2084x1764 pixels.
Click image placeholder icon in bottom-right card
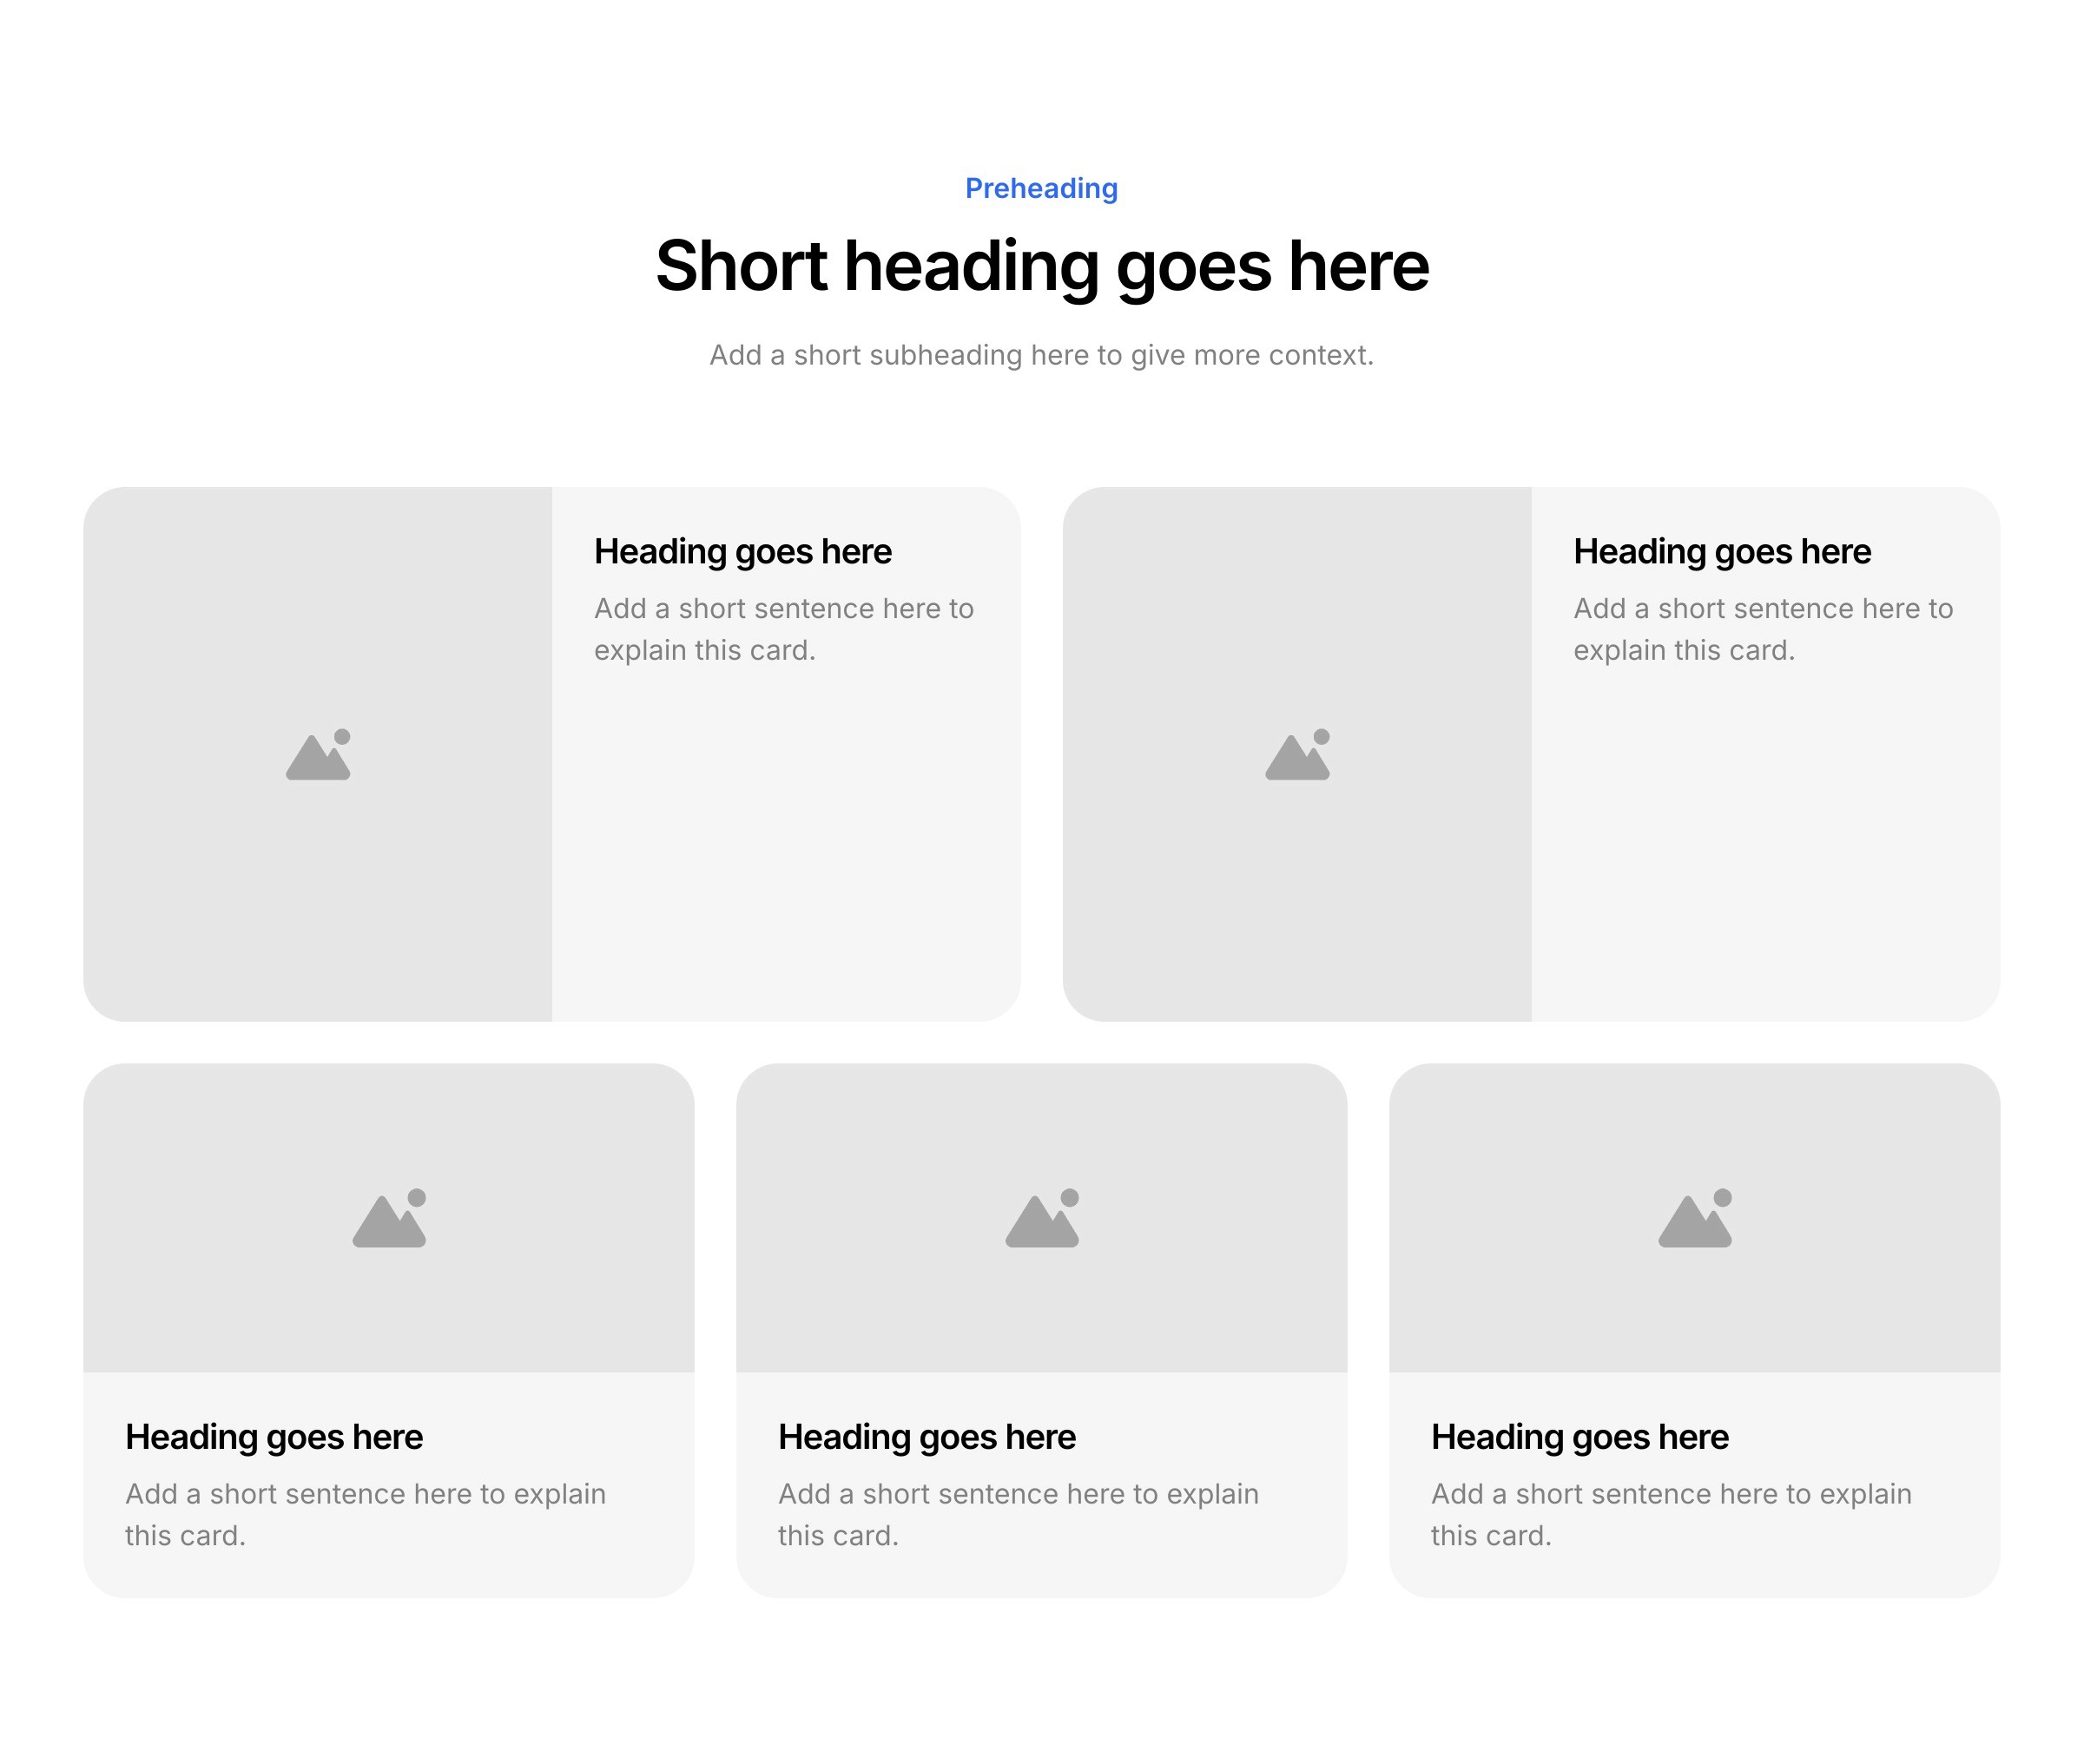click(x=1694, y=1219)
